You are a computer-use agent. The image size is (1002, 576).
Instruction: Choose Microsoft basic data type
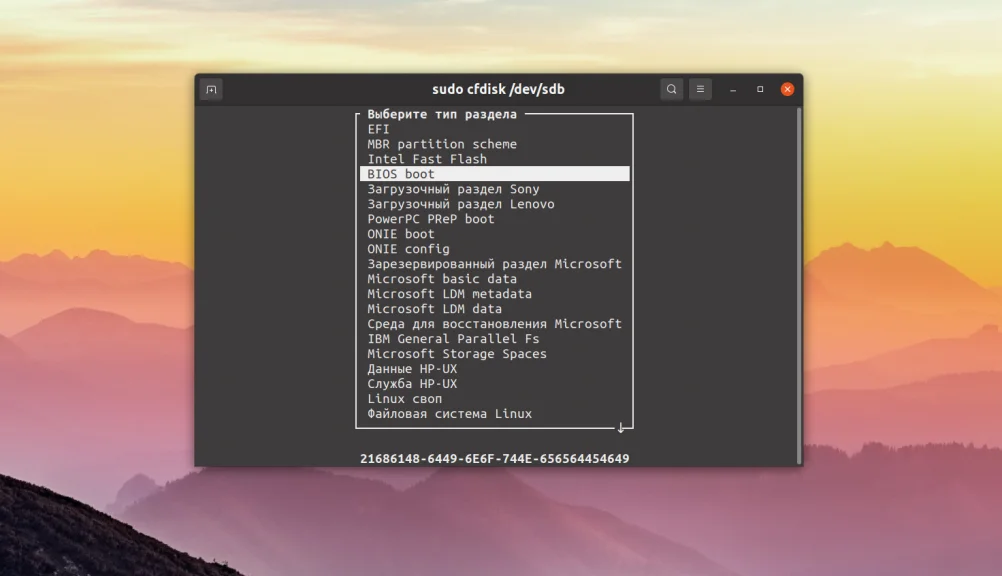click(x=440, y=278)
